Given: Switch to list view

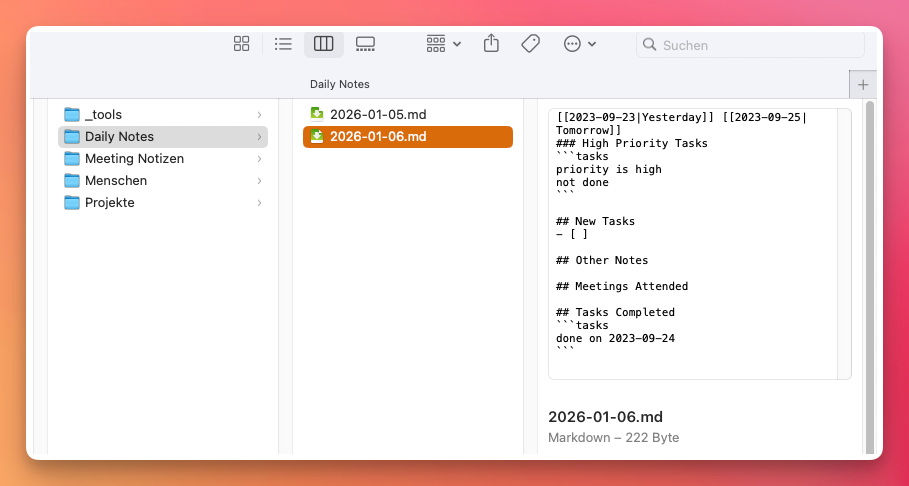Looking at the screenshot, I should (x=283, y=44).
